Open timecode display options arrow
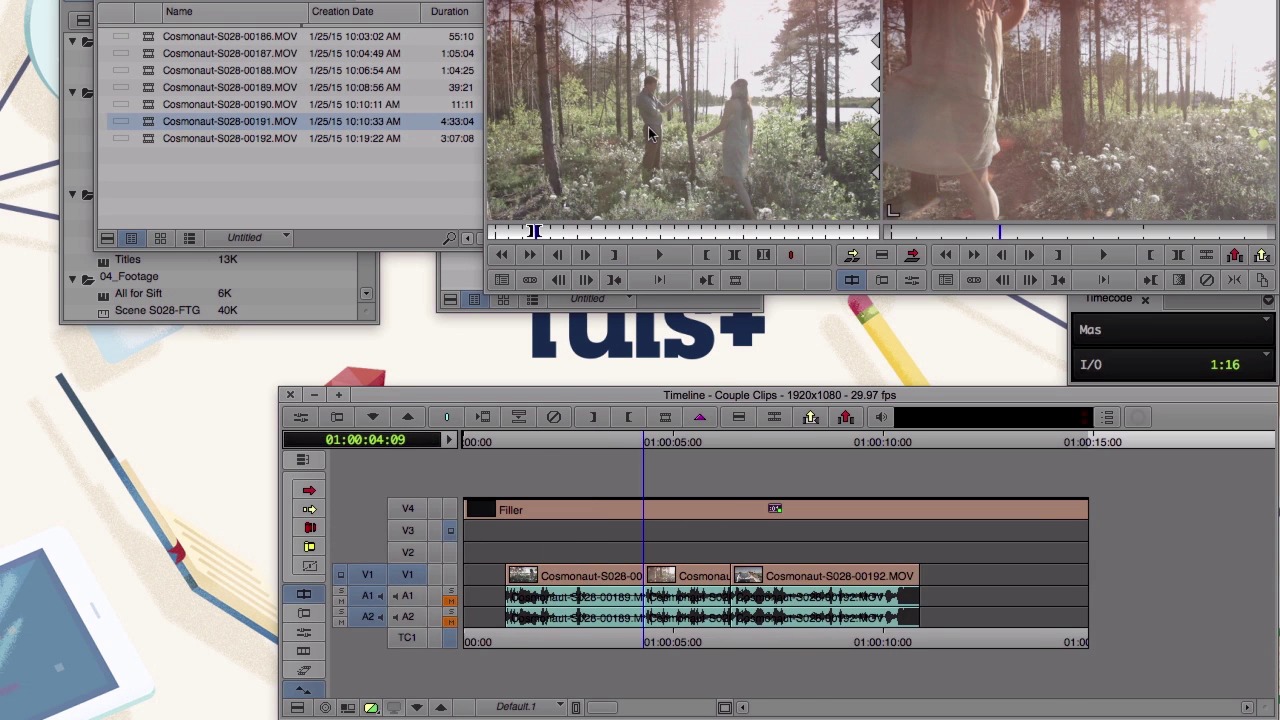The image size is (1280, 720). pyautogui.click(x=449, y=440)
